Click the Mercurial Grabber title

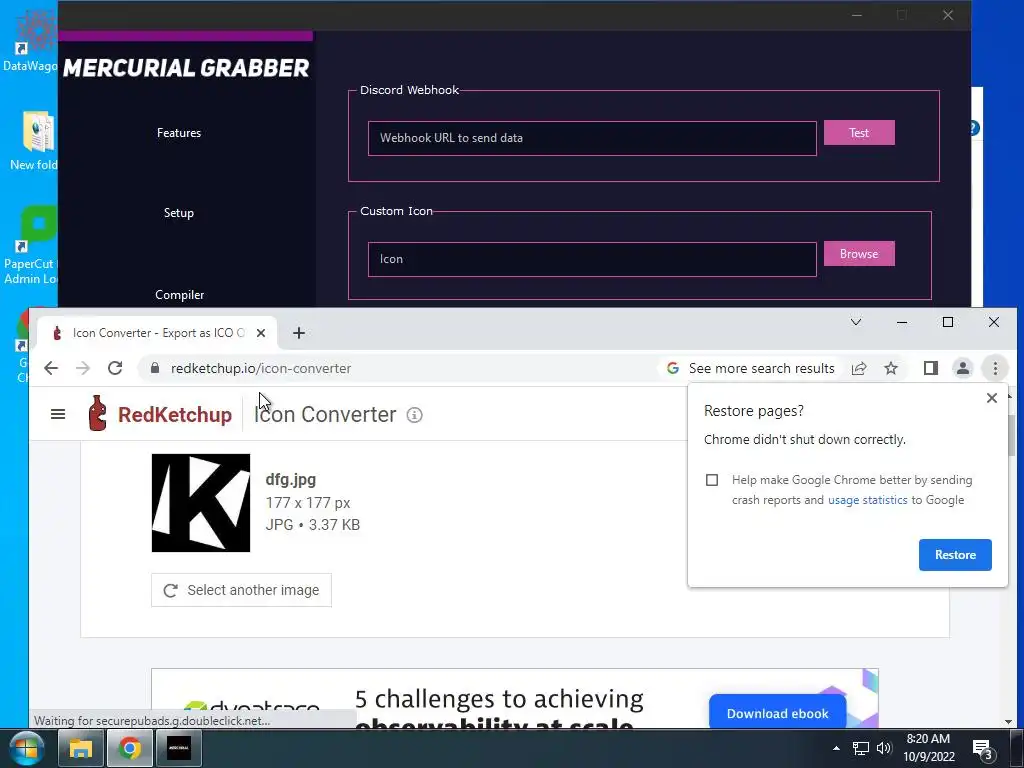coord(186,68)
